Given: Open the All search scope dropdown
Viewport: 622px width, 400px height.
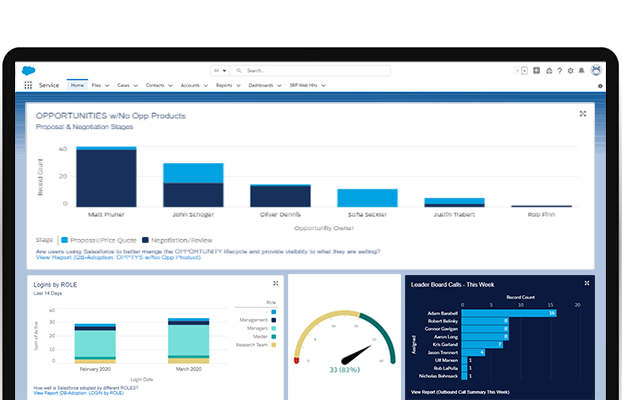Looking at the screenshot, I should (220, 71).
